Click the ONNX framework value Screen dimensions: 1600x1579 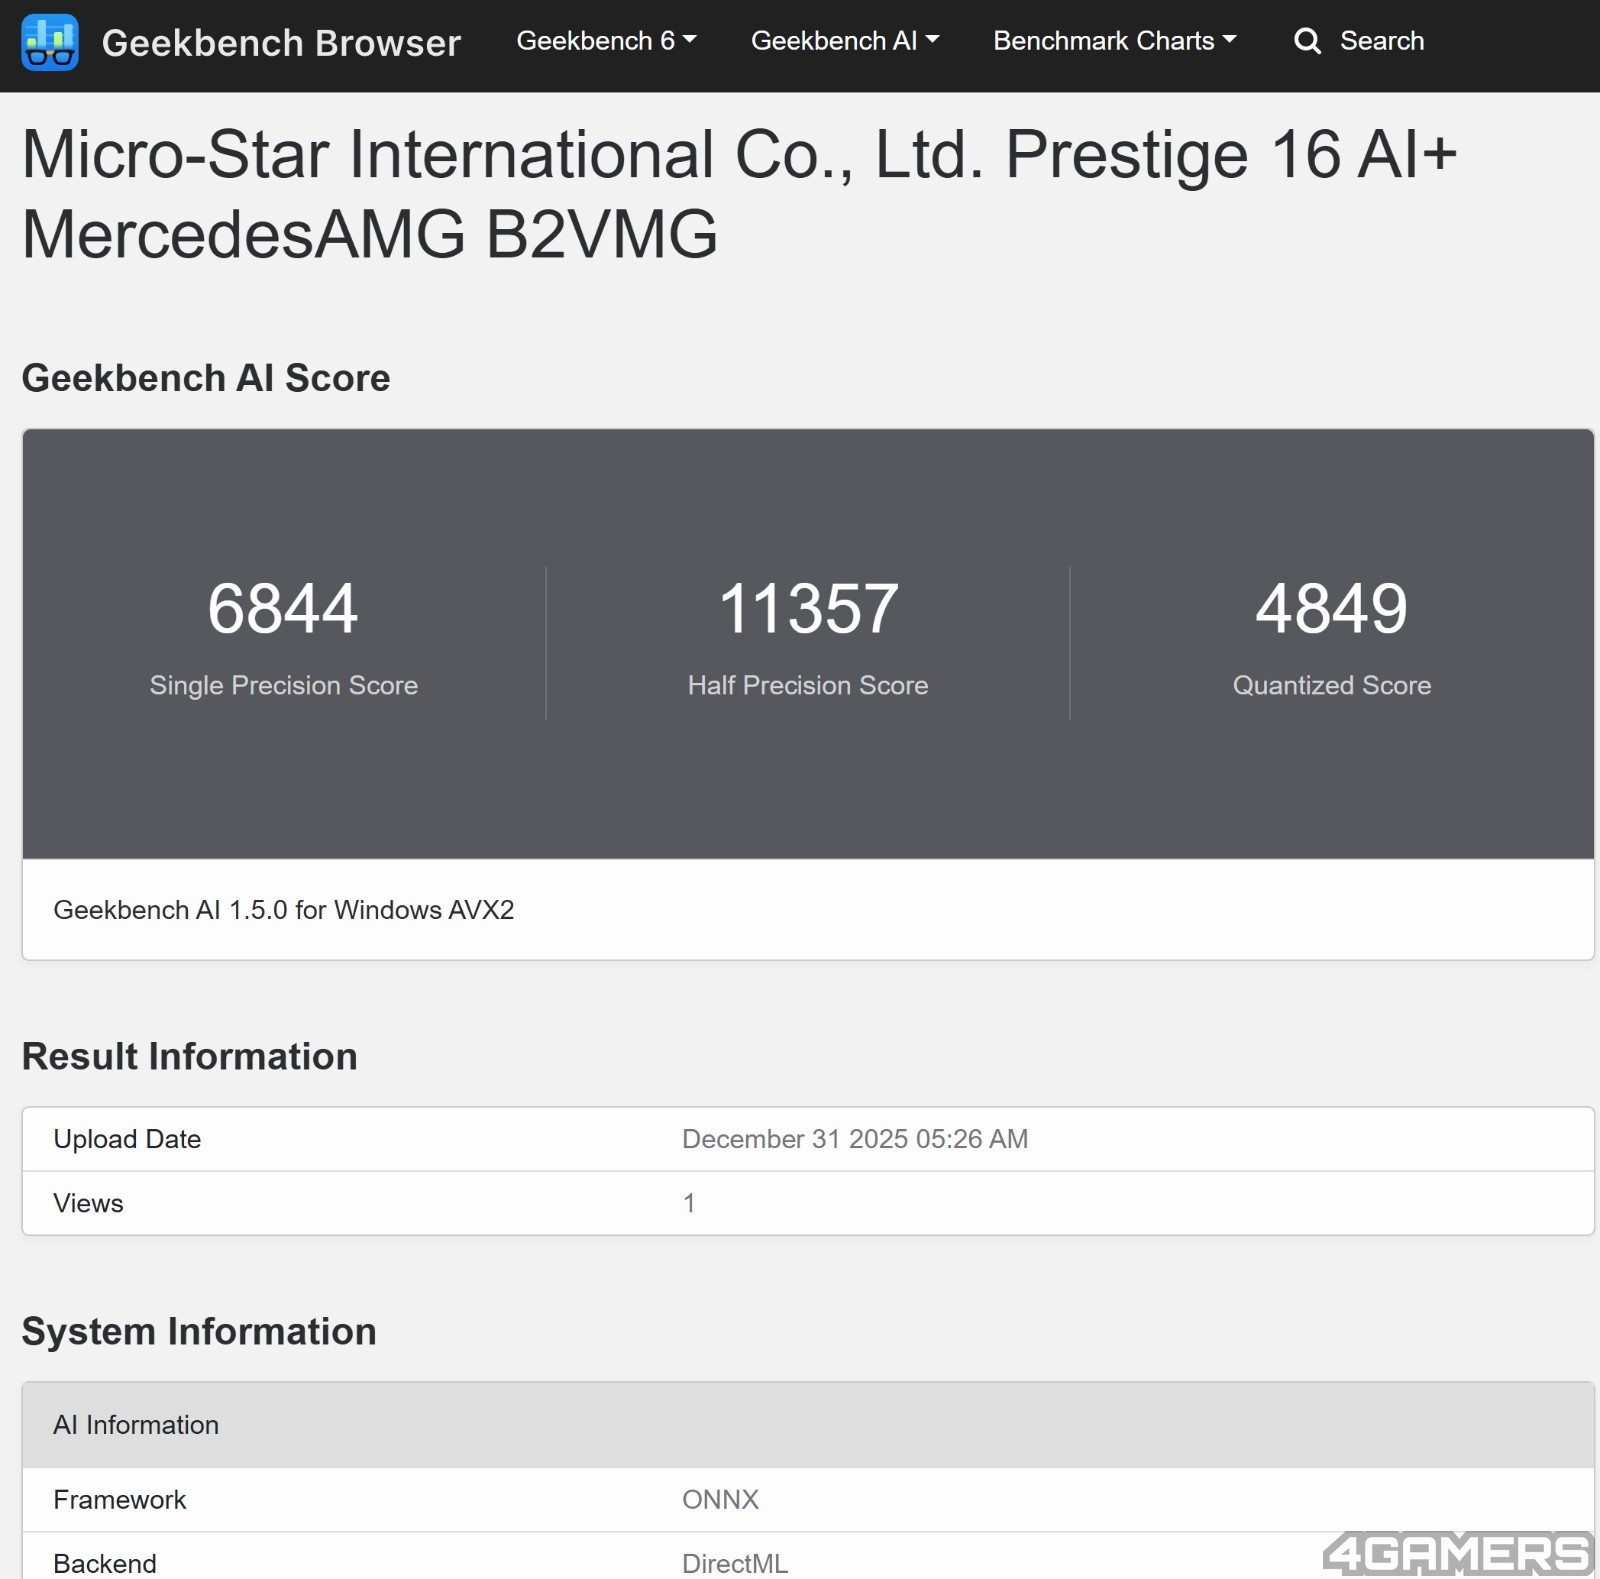coord(720,1500)
